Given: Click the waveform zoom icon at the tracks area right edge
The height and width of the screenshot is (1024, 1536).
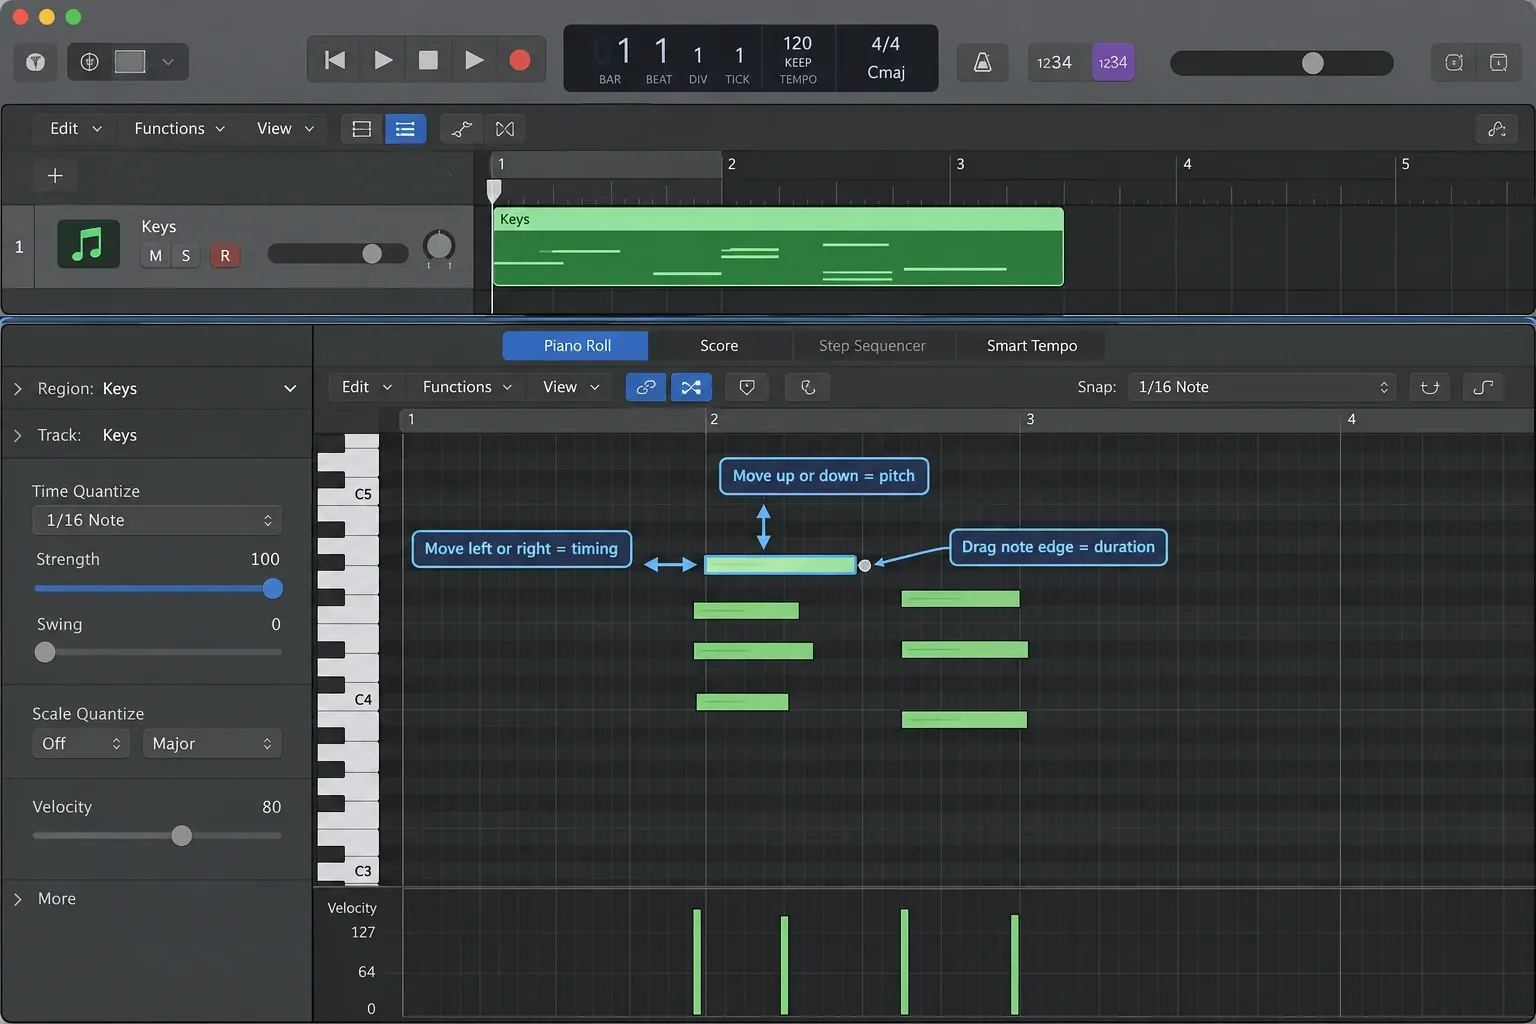Looking at the screenshot, I should [1497, 129].
